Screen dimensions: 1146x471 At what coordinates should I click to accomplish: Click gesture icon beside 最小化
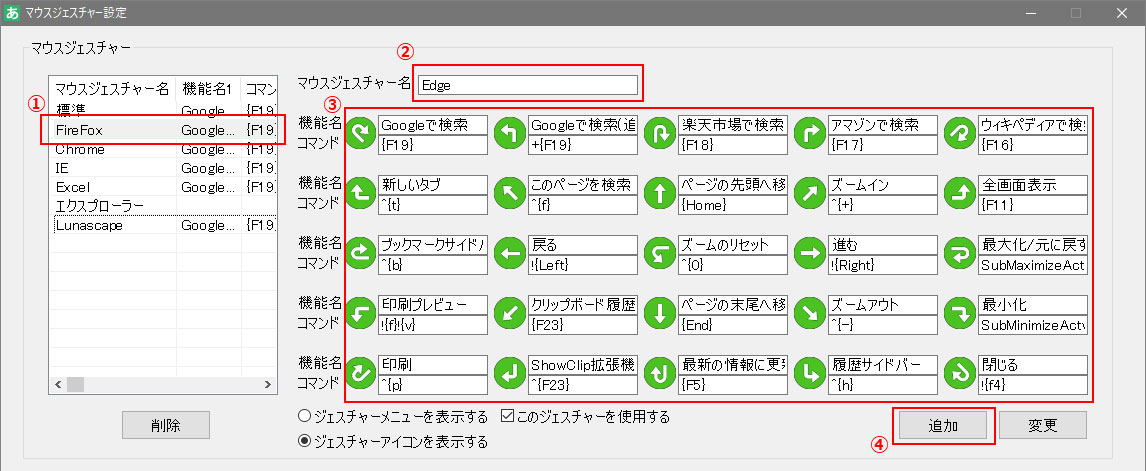[960, 314]
